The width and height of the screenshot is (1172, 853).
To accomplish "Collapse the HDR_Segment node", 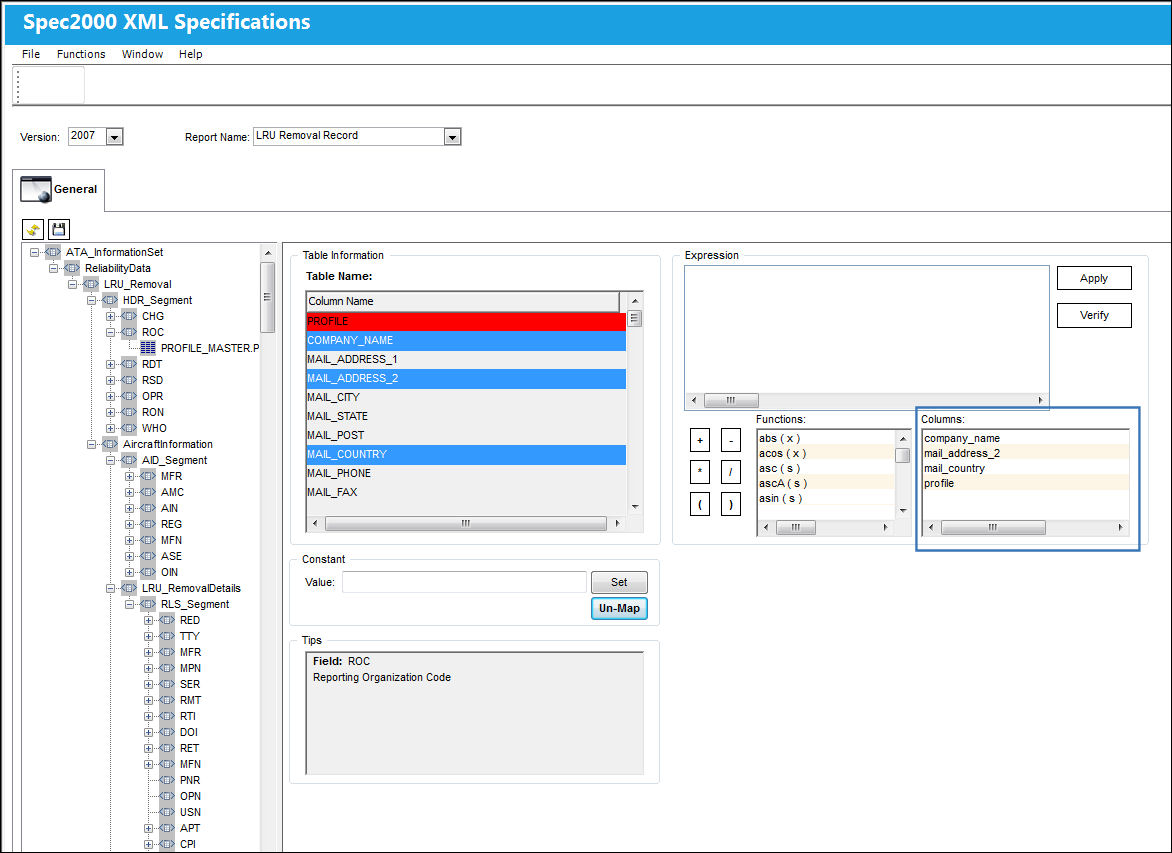I will click(92, 301).
